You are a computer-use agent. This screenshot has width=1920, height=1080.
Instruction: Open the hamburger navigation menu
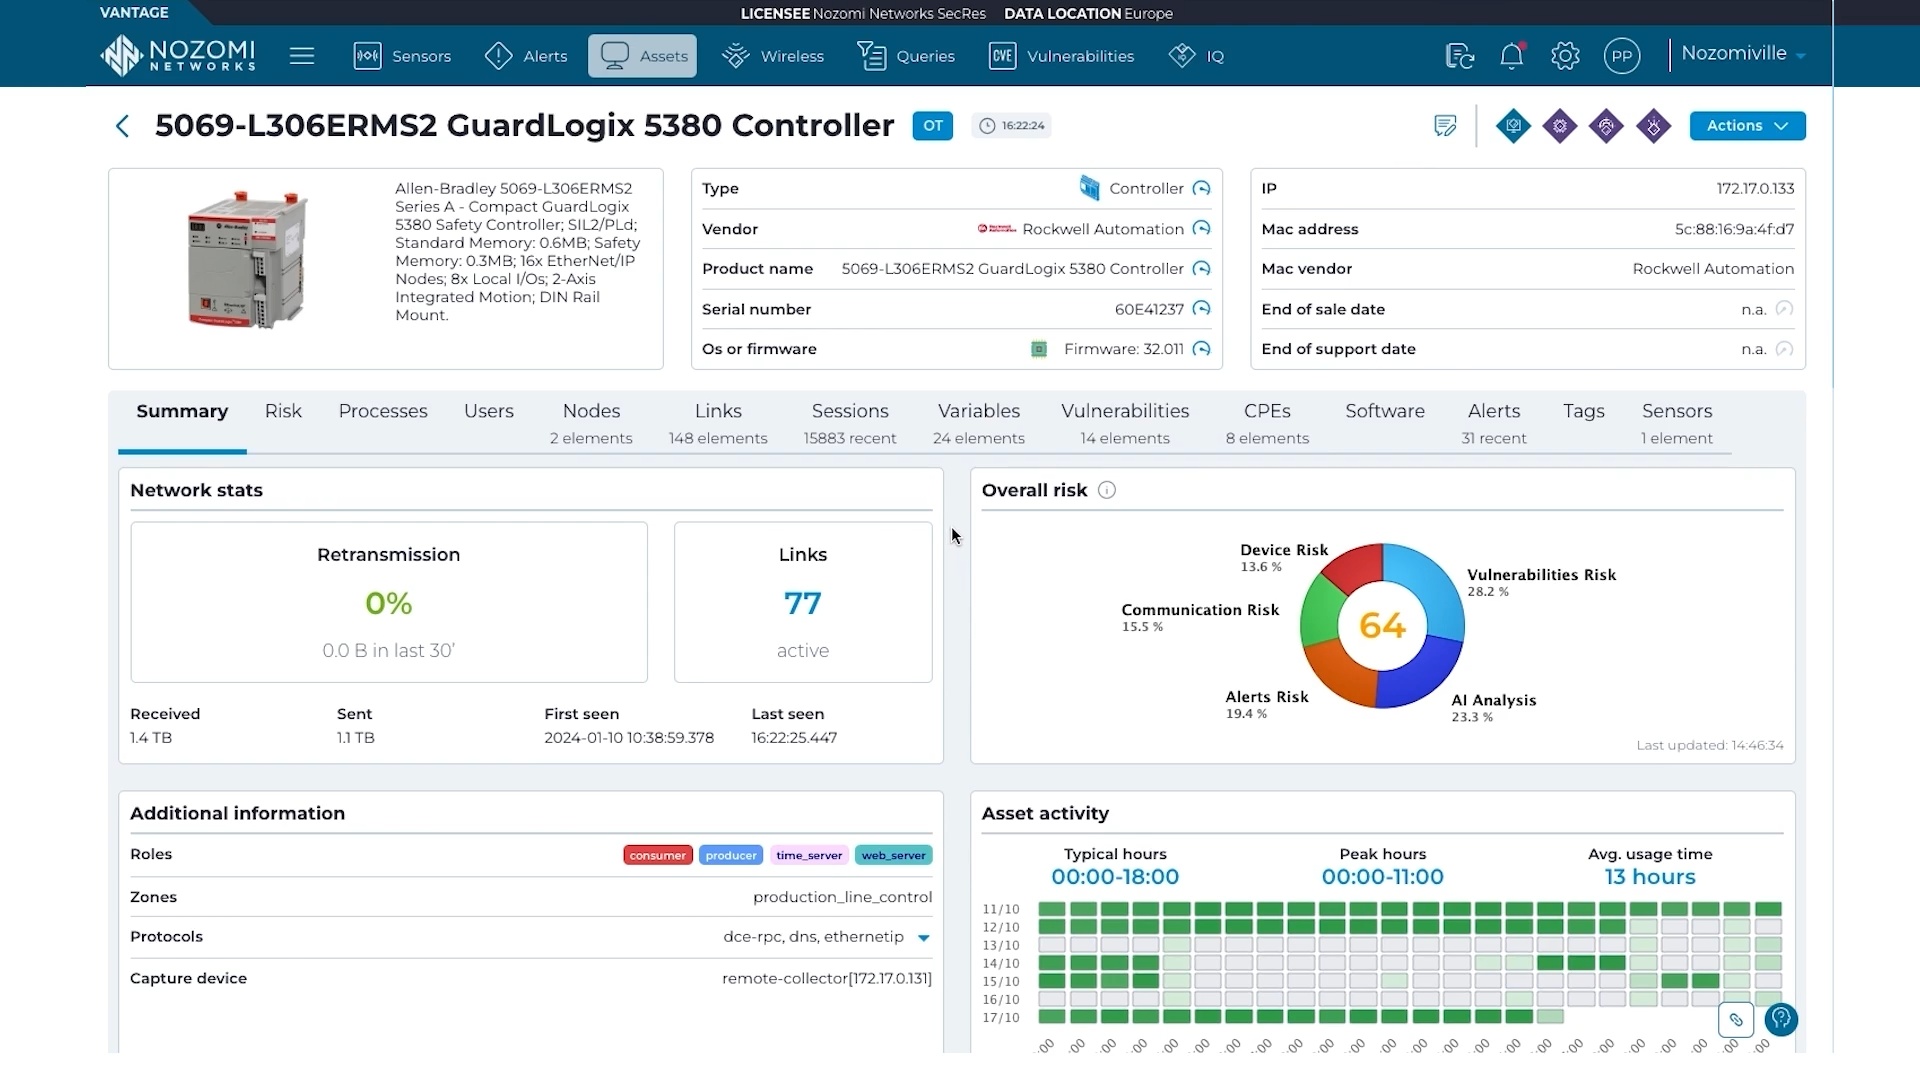pos(302,56)
